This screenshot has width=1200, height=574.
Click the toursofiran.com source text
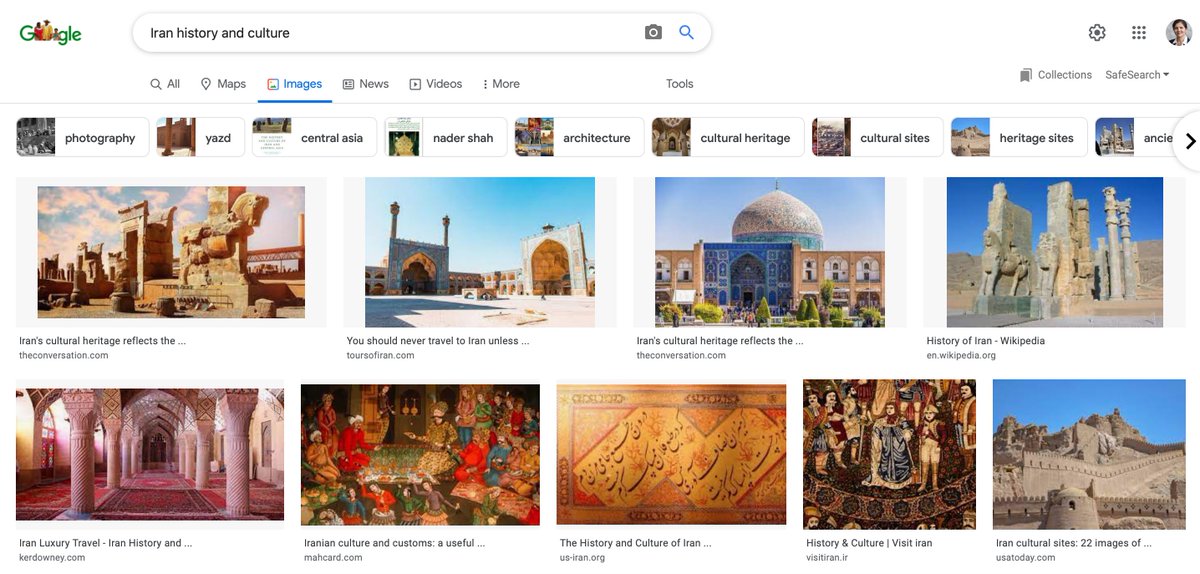coord(381,356)
